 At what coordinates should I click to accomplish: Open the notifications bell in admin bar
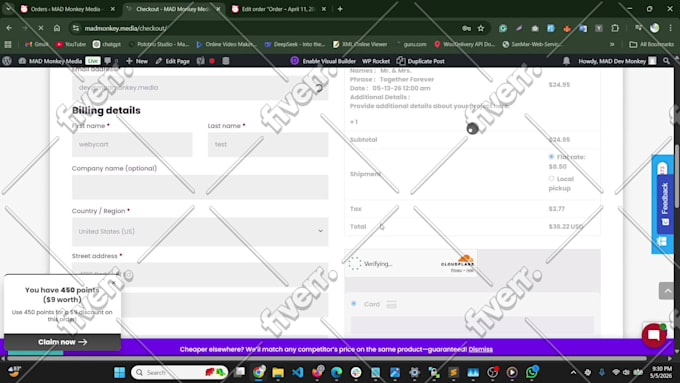tap(566, 61)
